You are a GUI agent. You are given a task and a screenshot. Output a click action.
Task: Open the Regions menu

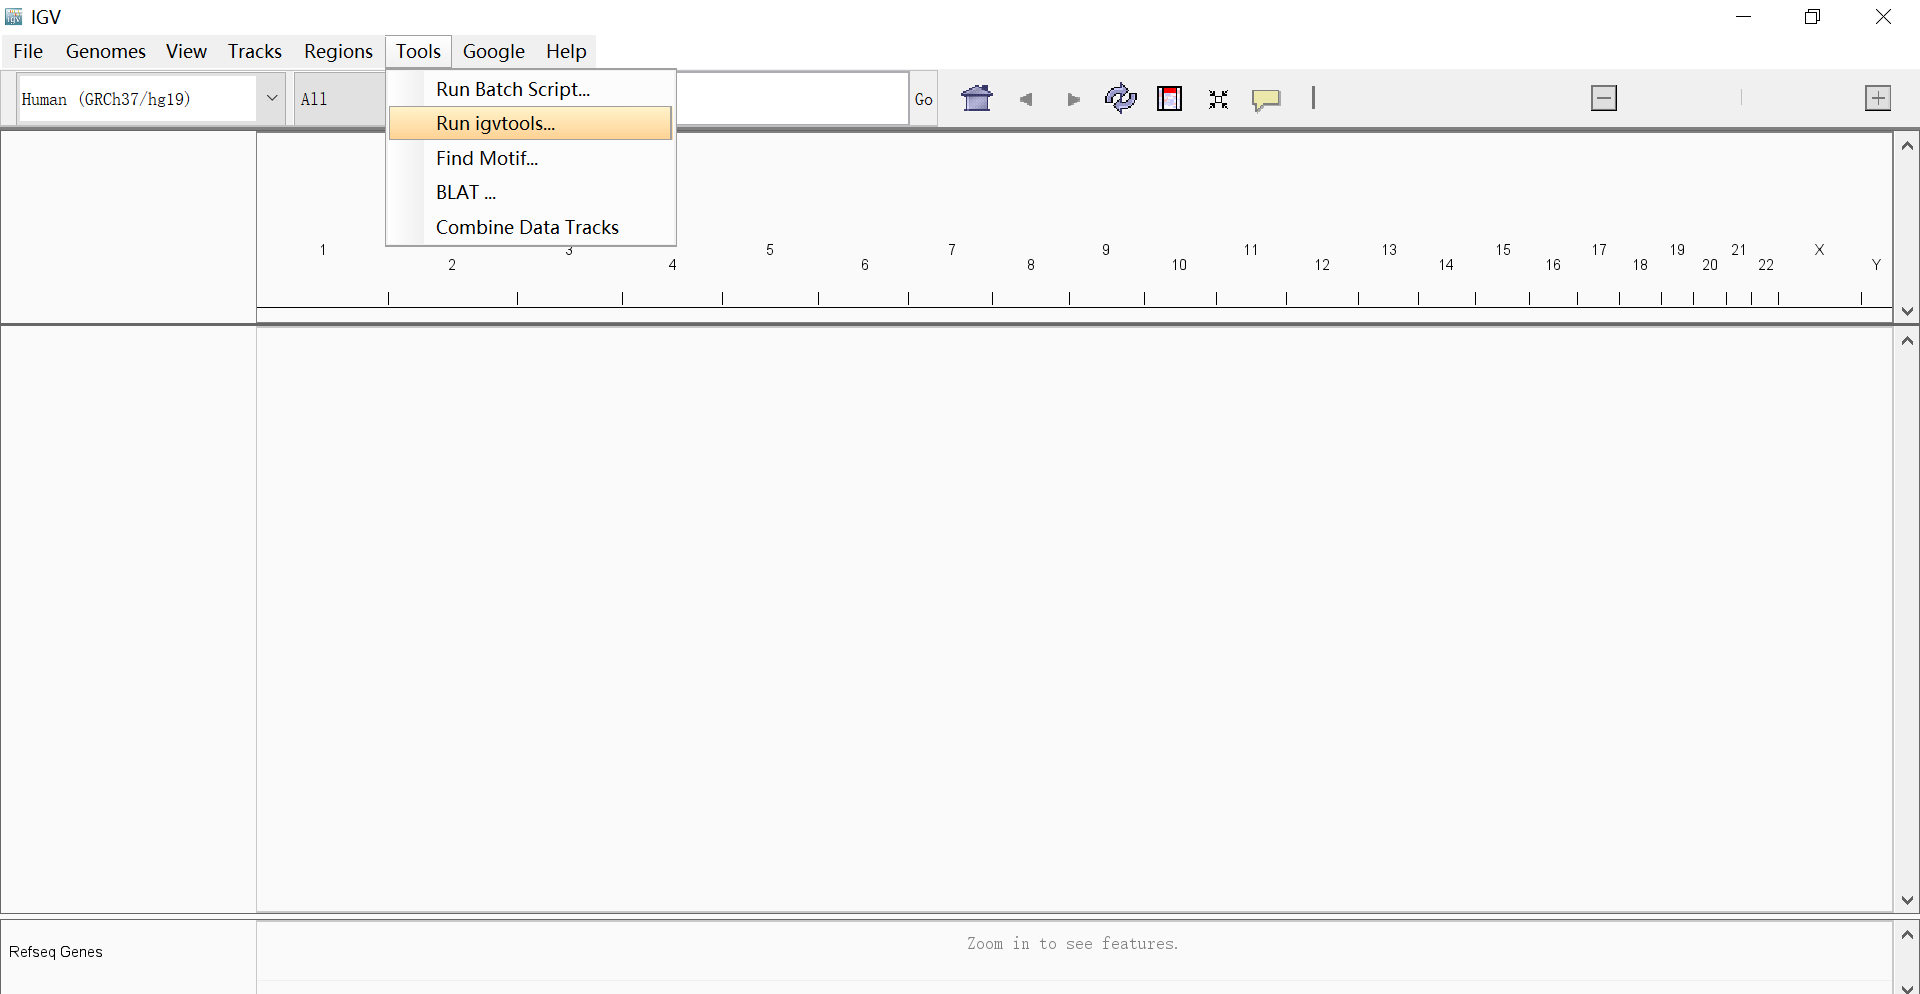pyautogui.click(x=338, y=51)
